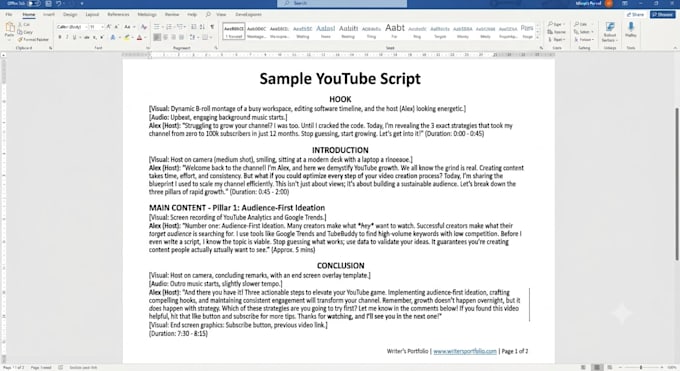Click the Share button
The height and width of the screenshot is (371, 680).
pyautogui.click(x=635, y=14)
